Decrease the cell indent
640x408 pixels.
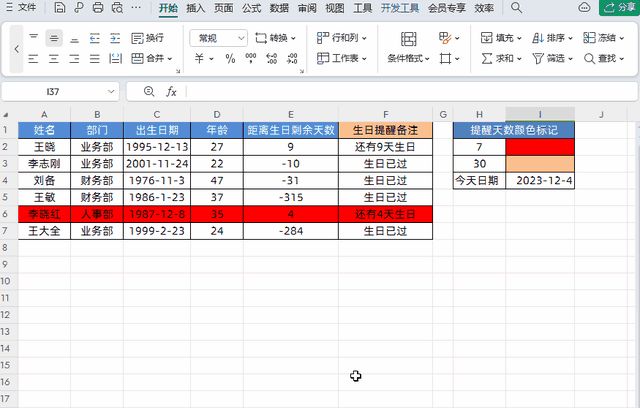[x=95, y=38]
